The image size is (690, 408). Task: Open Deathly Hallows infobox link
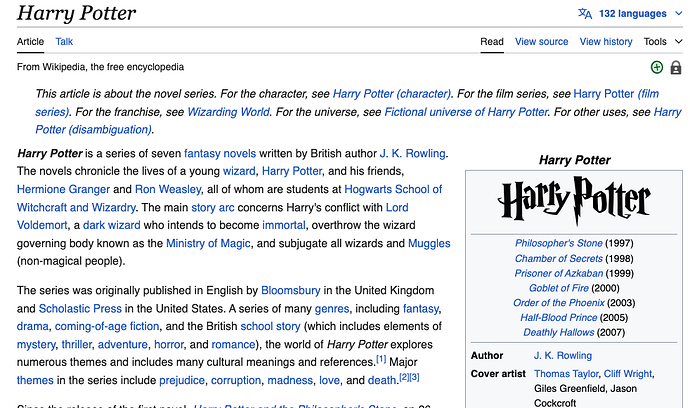click(558, 332)
